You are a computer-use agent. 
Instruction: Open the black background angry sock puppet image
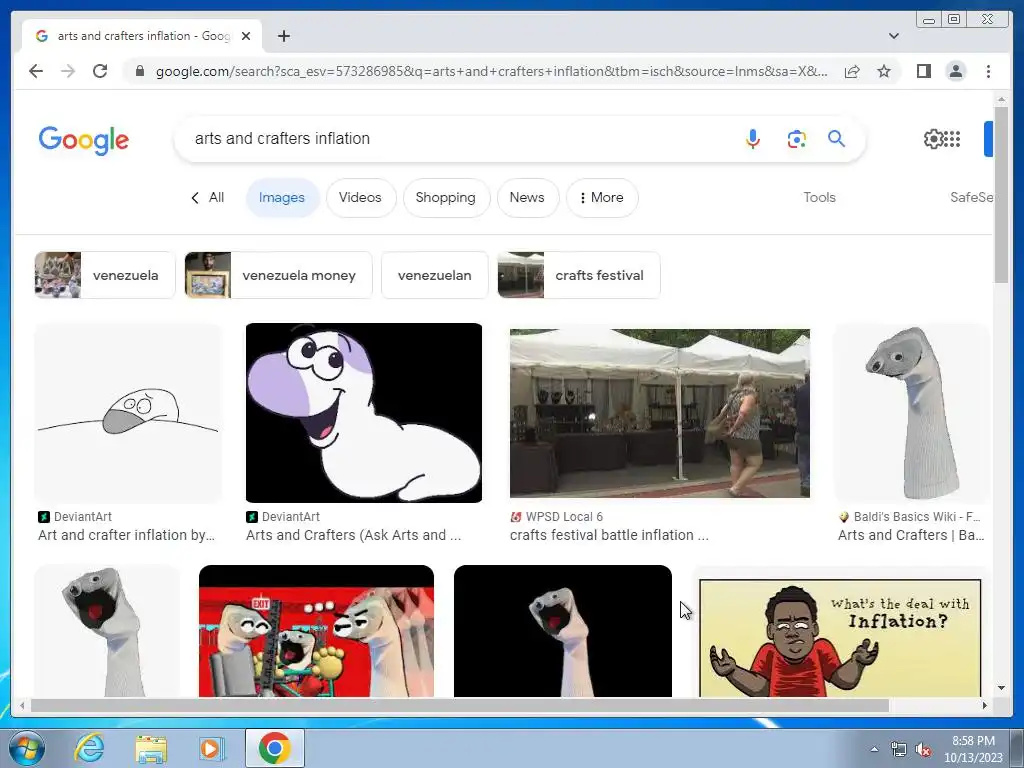click(562, 631)
